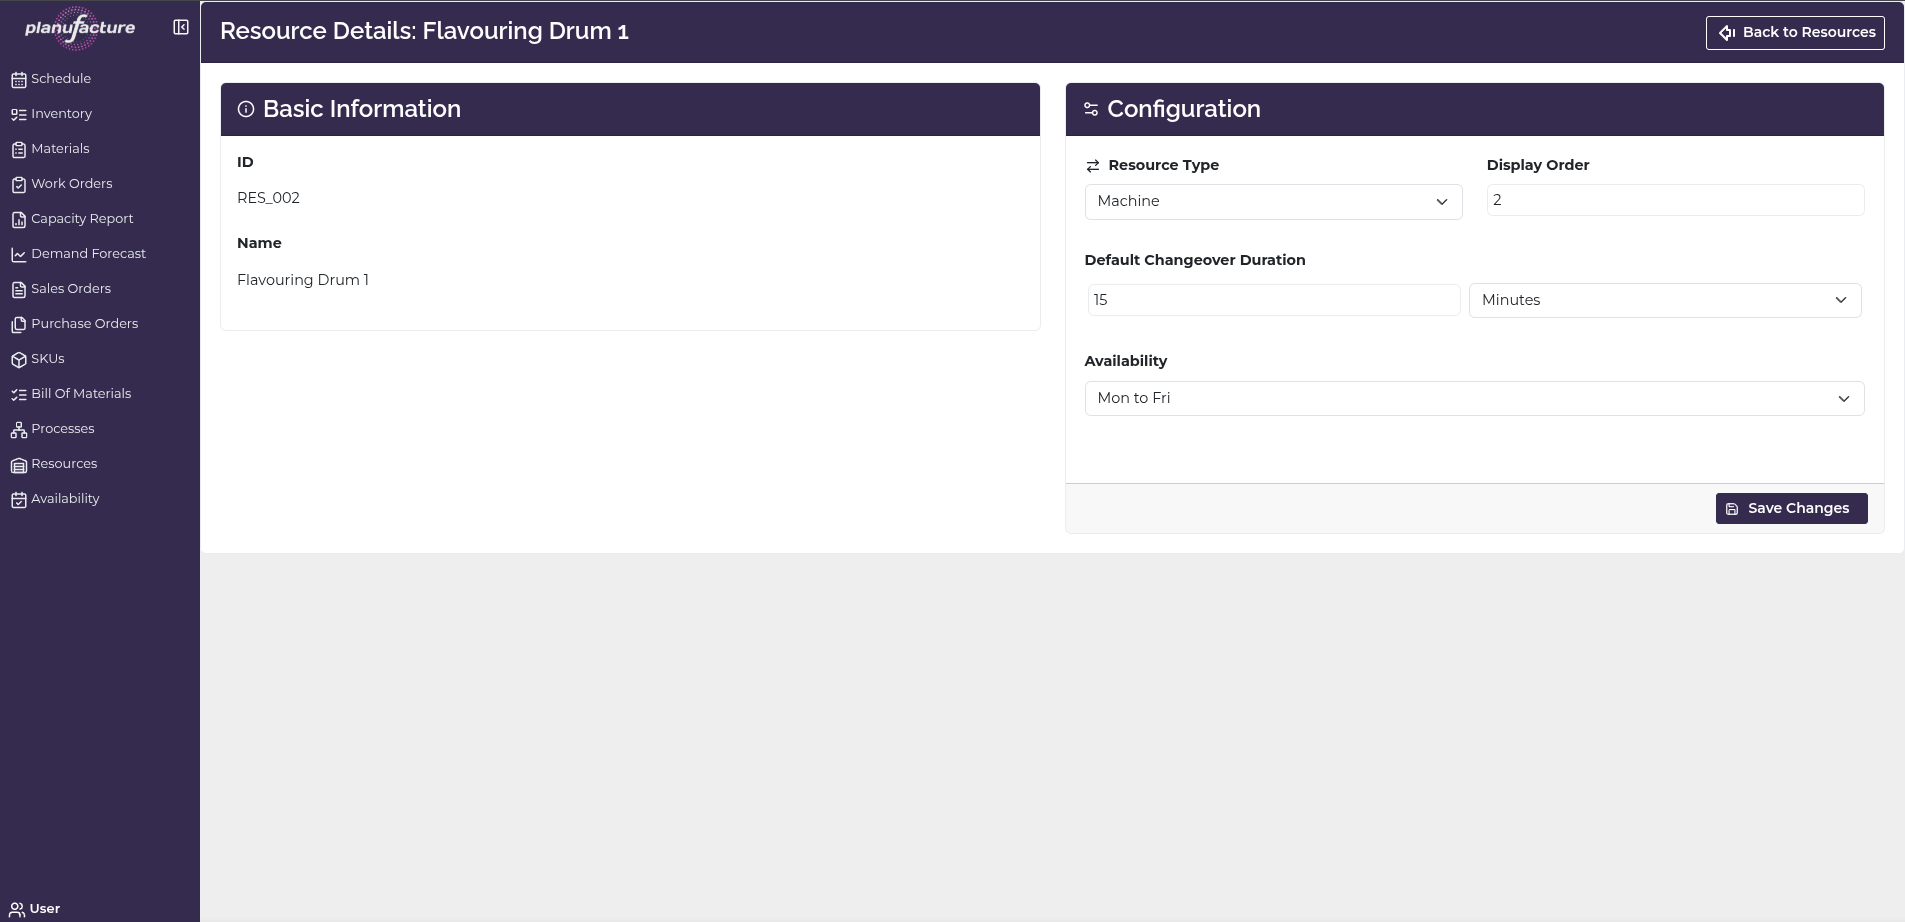Click the Save Changes button

pos(1791,508)
